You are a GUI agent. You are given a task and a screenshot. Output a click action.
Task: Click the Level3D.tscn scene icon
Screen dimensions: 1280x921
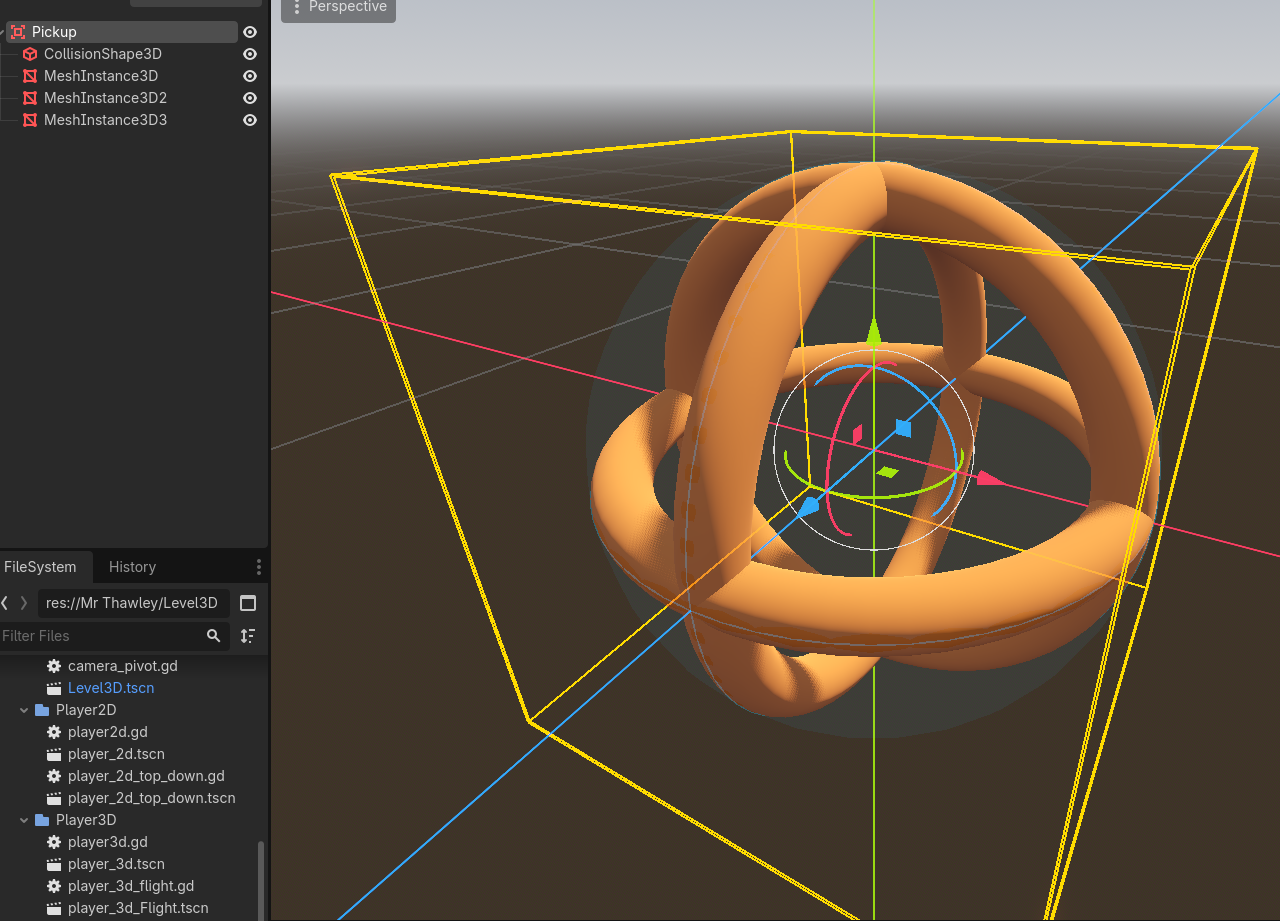[x=54, y=688]
